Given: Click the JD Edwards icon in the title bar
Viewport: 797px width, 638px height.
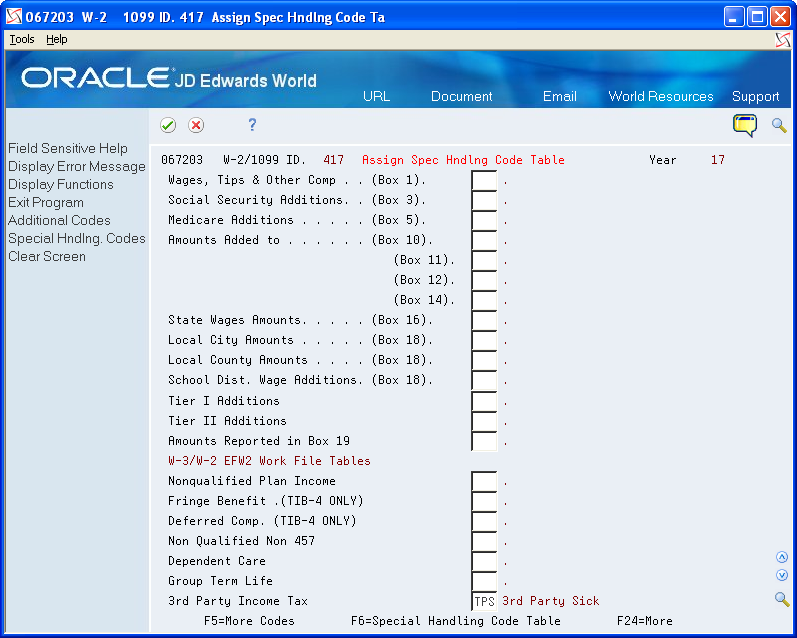Looking at the screenshot, I should point(14,16).
